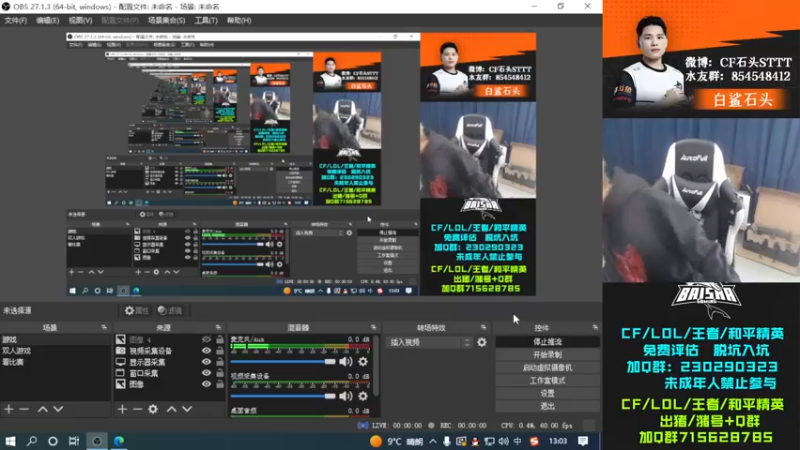
Task: Pop out the 转场特效 dock icon
Action: 483,328
